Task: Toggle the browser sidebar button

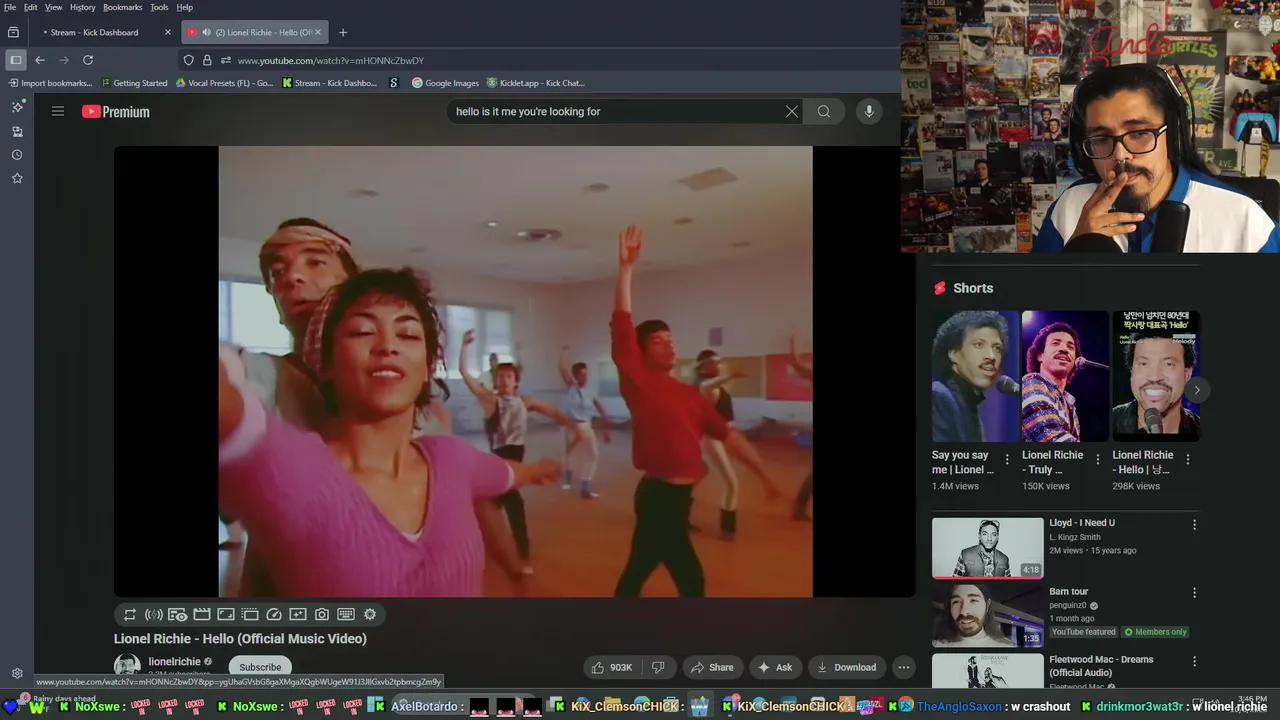Action: [x=15, y=60]
